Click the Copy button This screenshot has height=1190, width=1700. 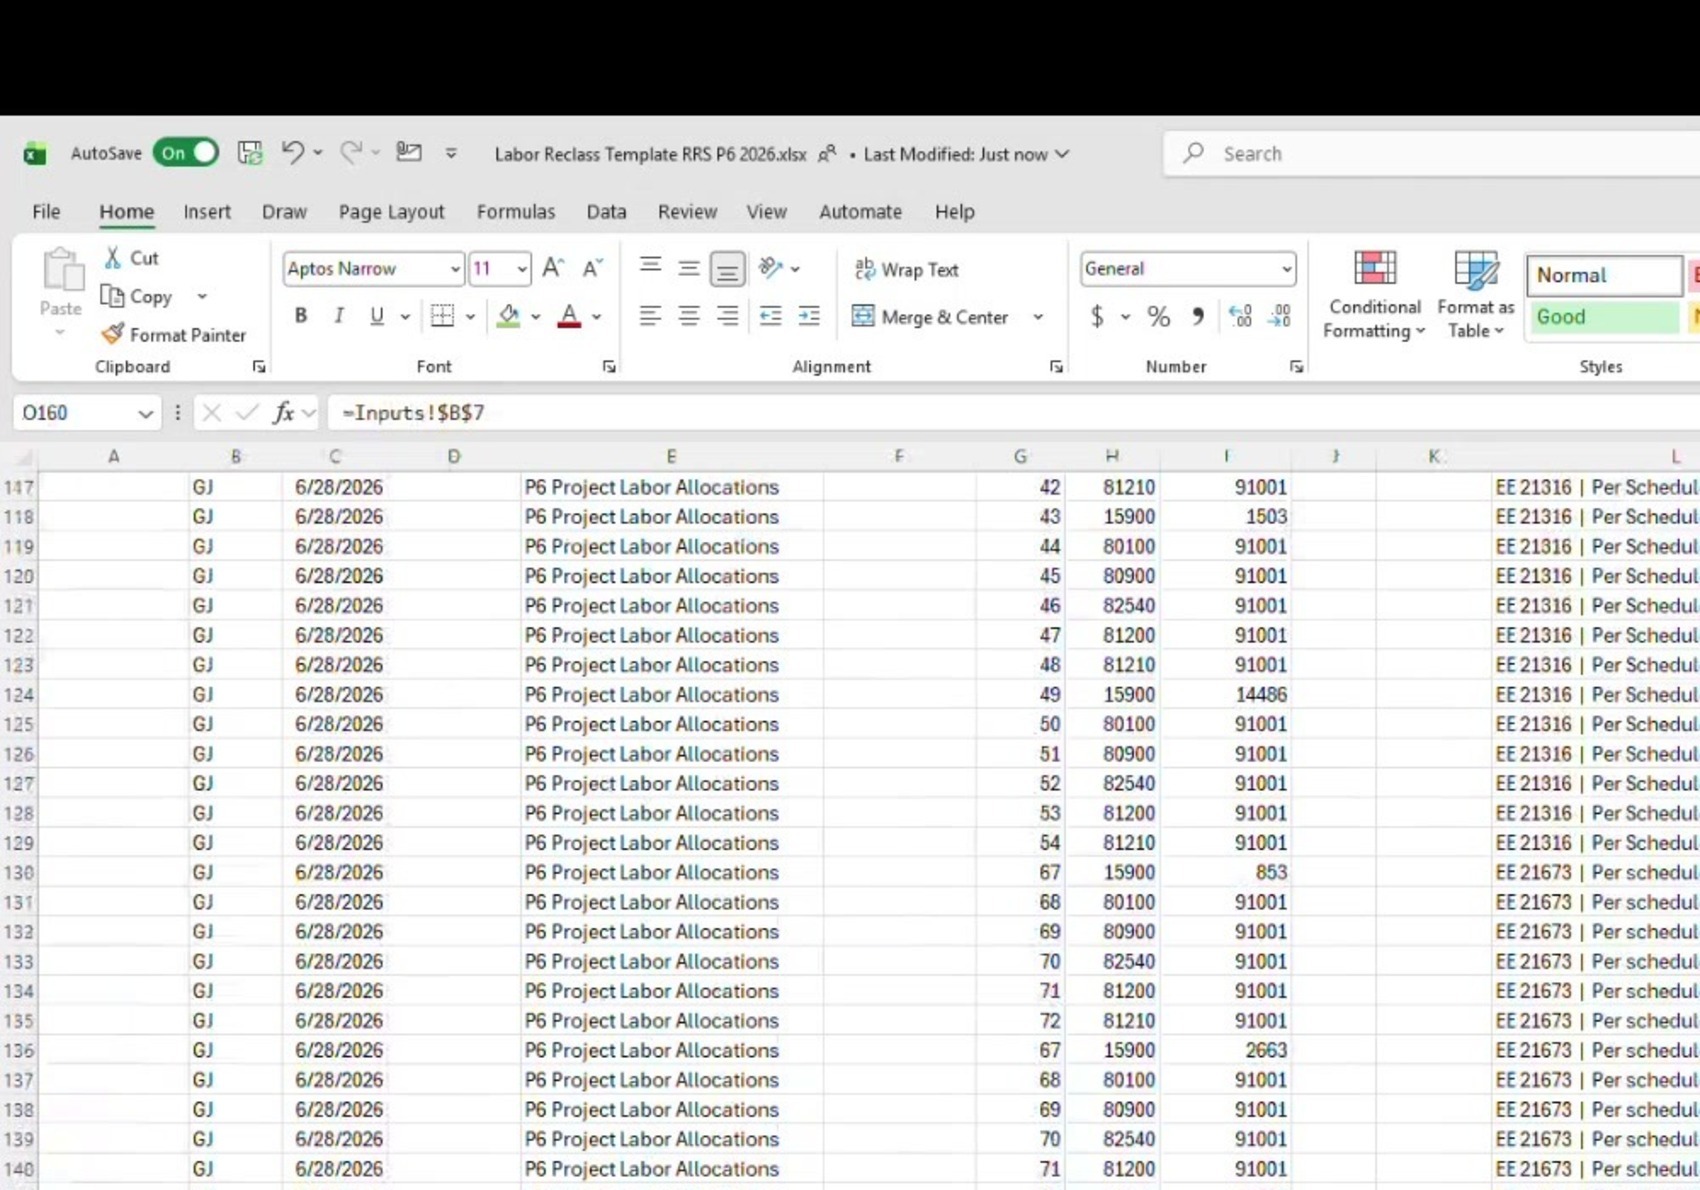click(x=138, y=296)
